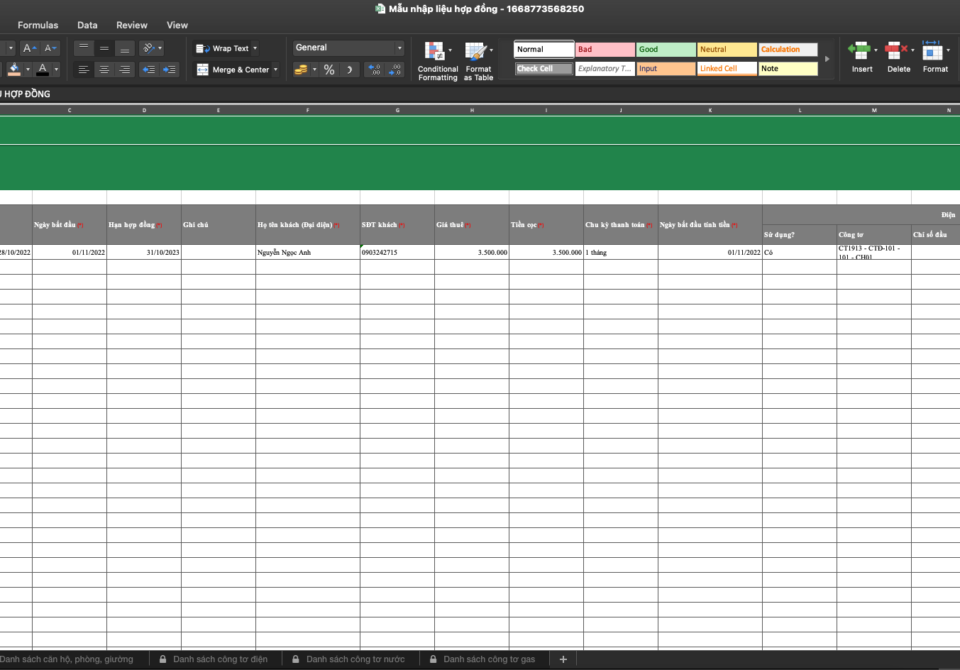Open Format as Table
Image resolution: width=960 pixels, height=670 pixels.
pyautogui.click(x=477, y=52)
